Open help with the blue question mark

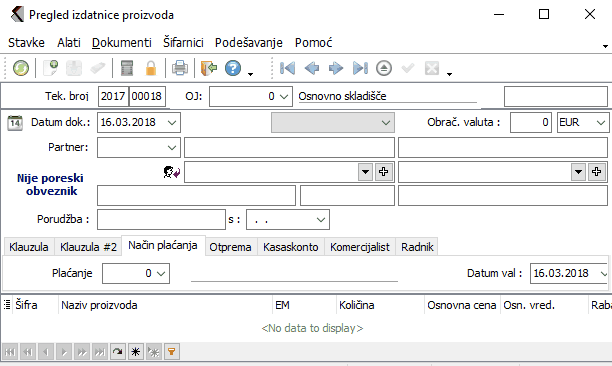coord(233,68)
